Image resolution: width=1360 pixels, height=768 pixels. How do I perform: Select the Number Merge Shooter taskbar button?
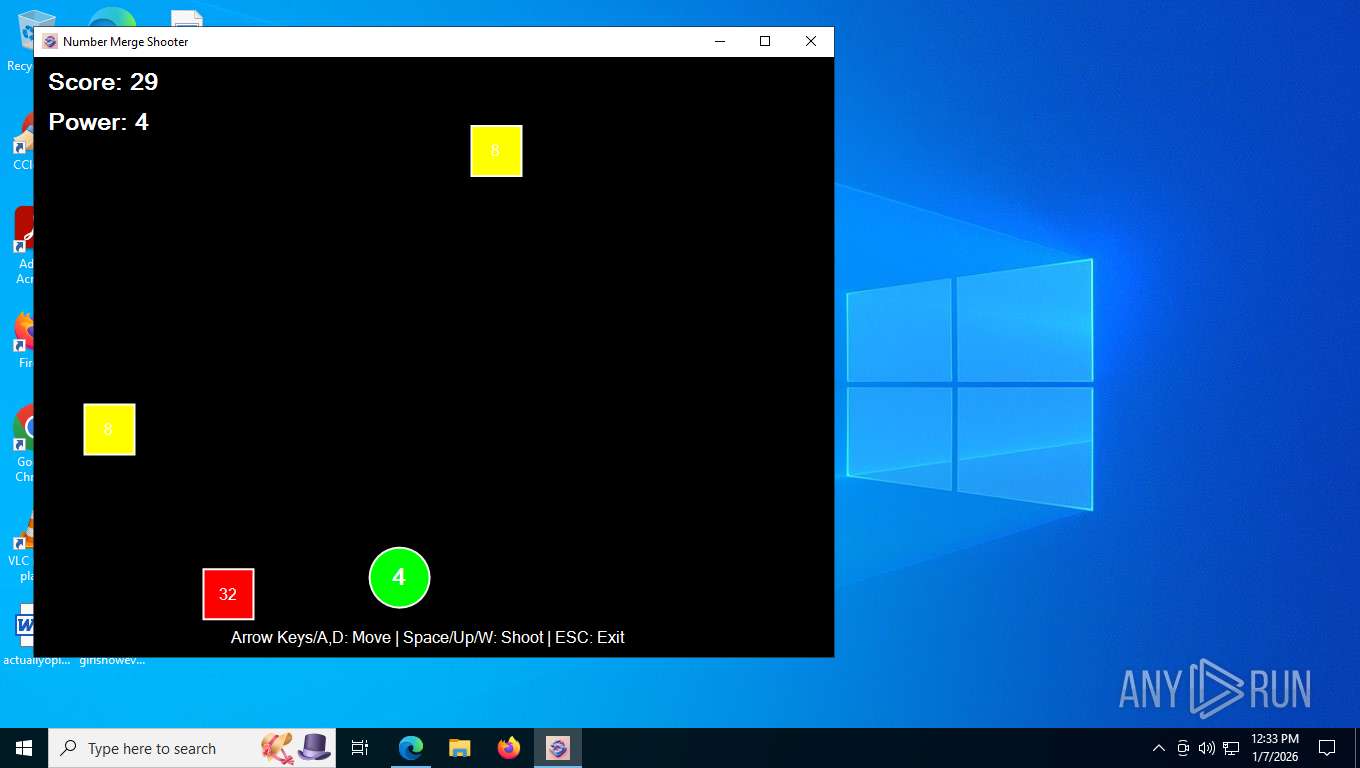(558, 748)
